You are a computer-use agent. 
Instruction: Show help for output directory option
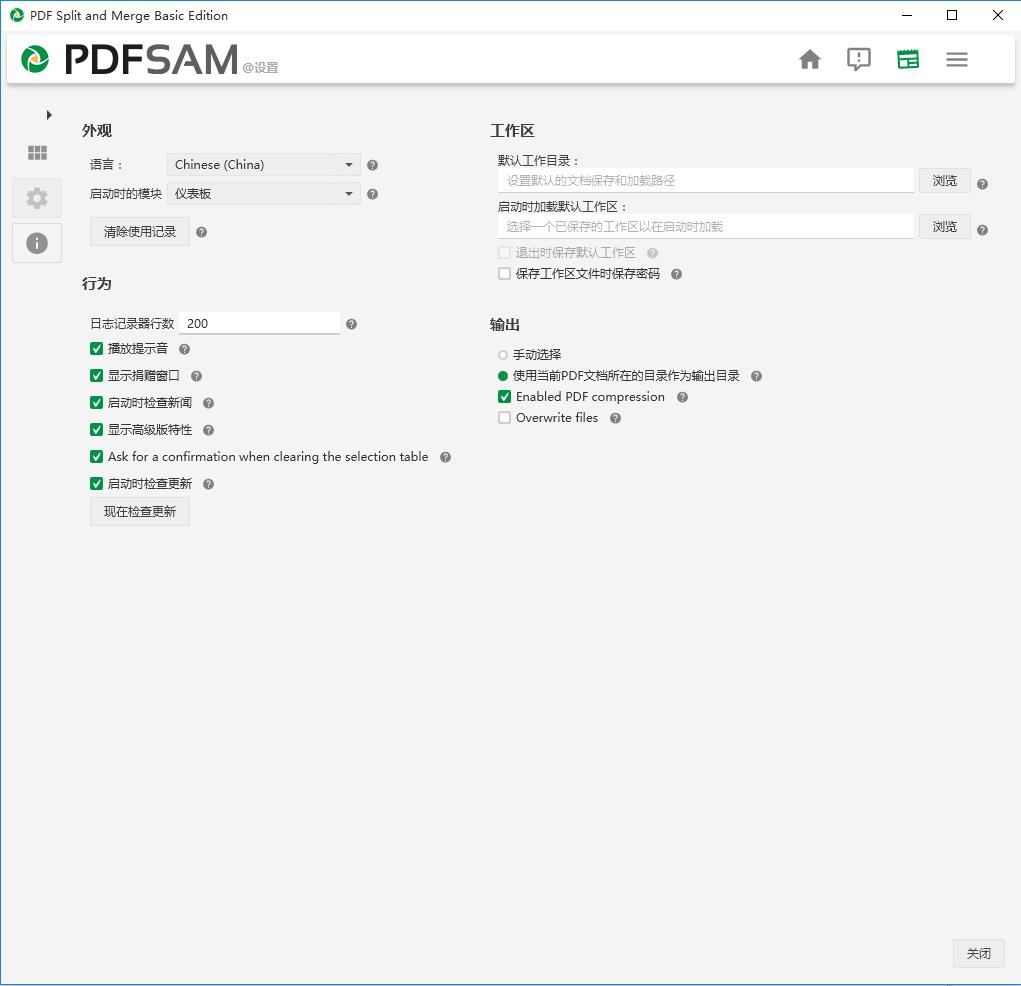(756, 376)
